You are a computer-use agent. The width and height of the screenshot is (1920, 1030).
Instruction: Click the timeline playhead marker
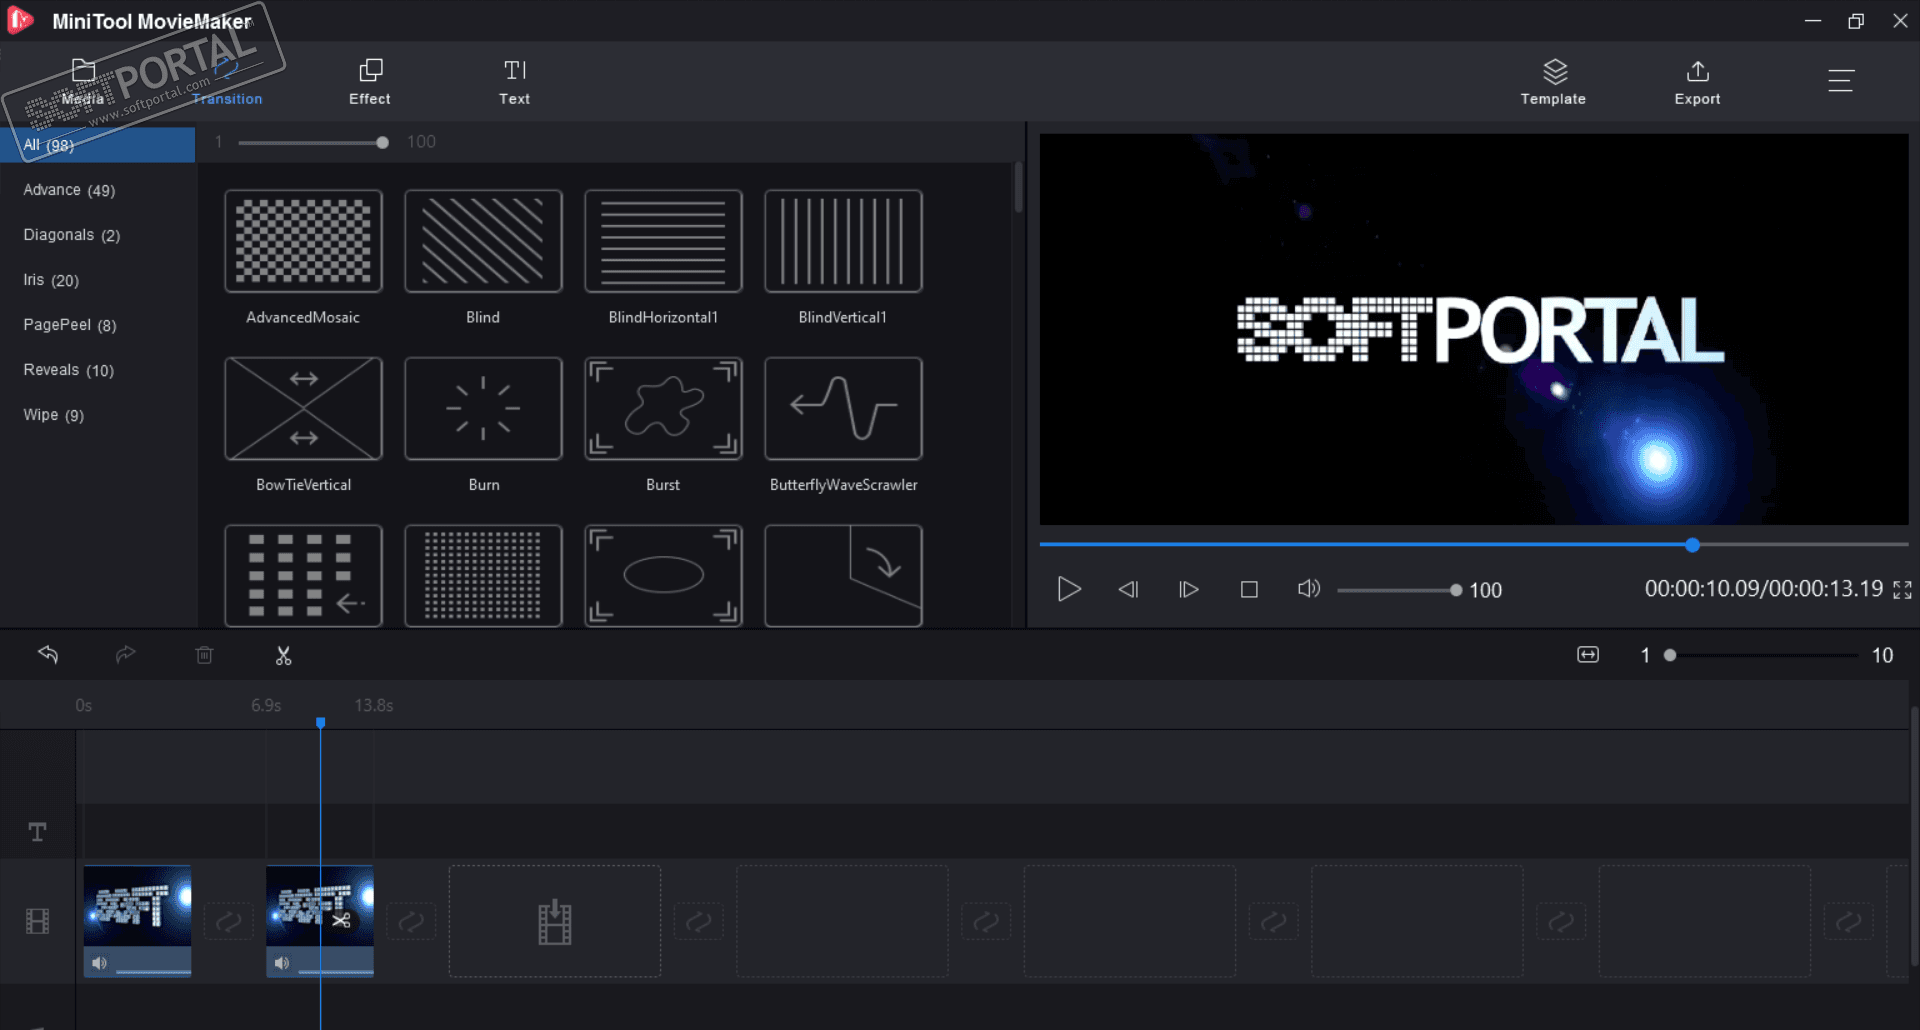pos(321,722)
